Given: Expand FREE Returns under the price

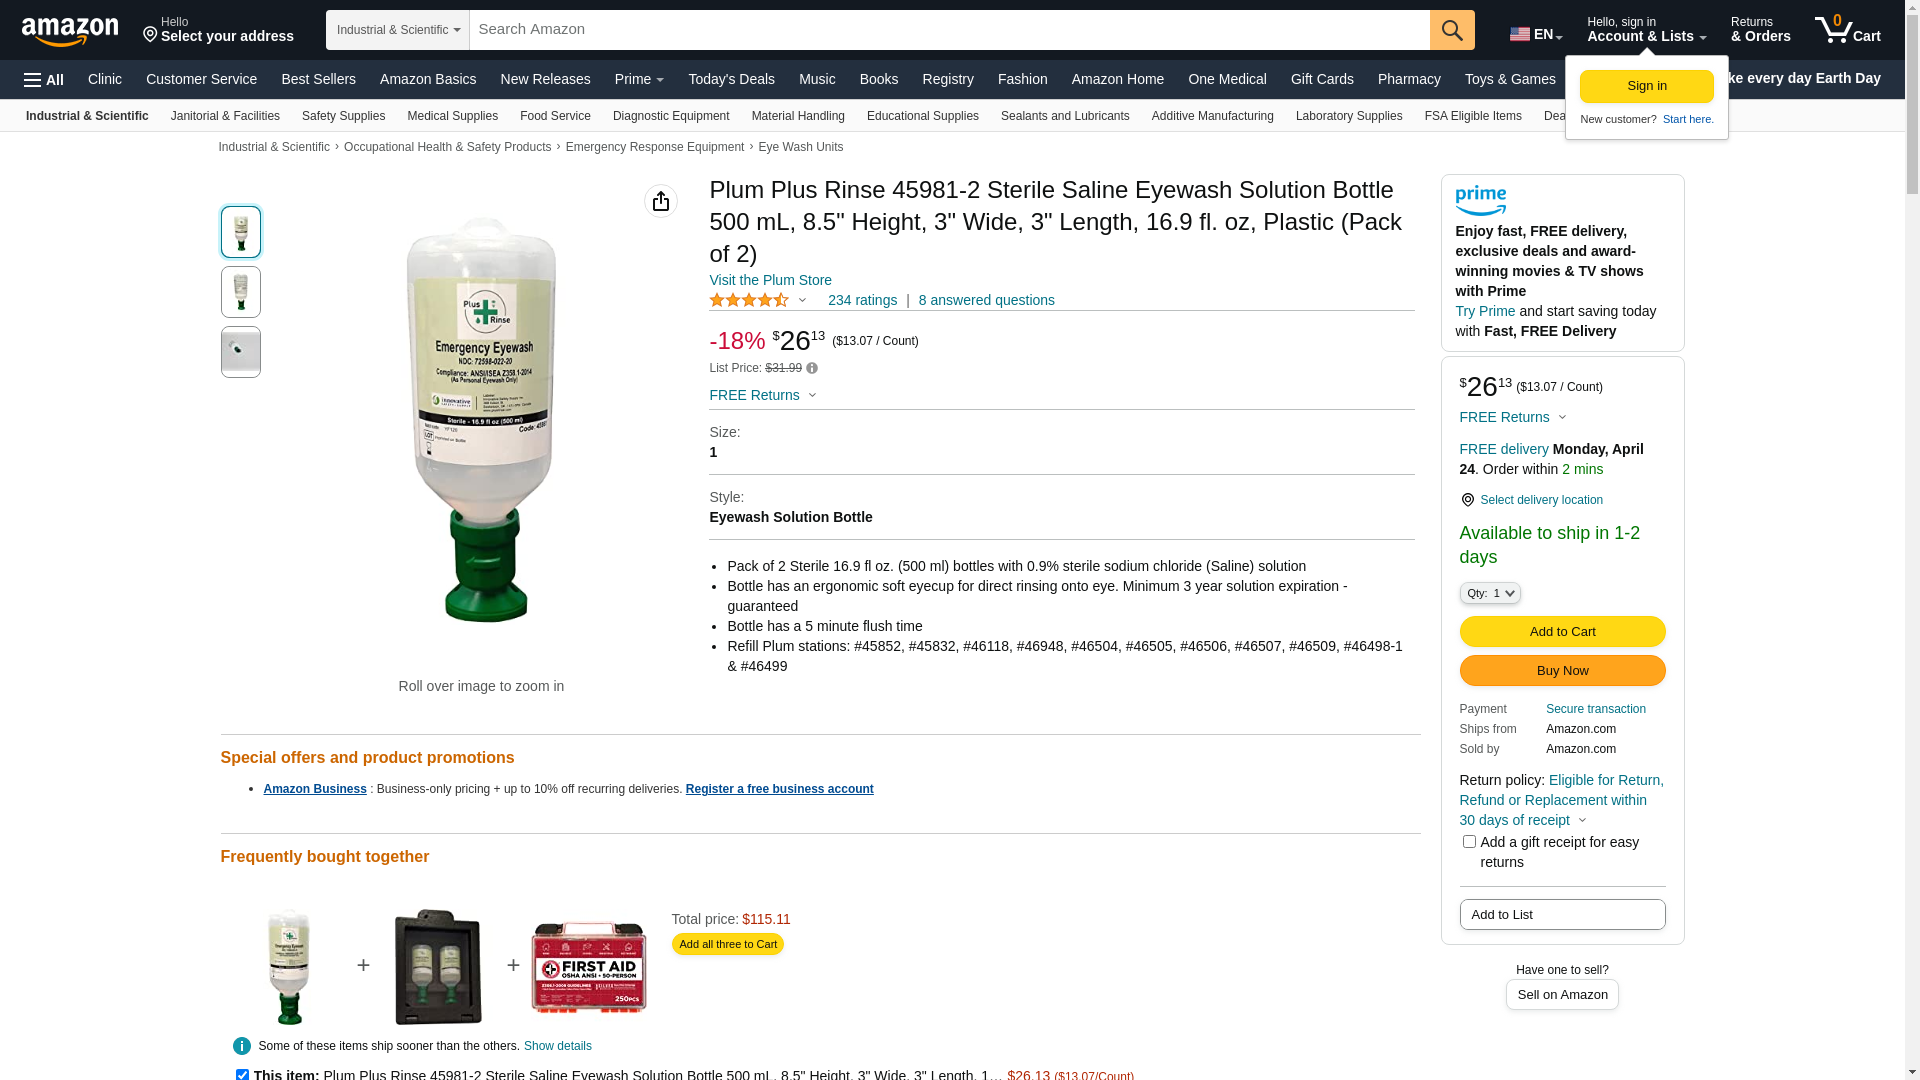Looking at the screenshot, I should [763, 395].
